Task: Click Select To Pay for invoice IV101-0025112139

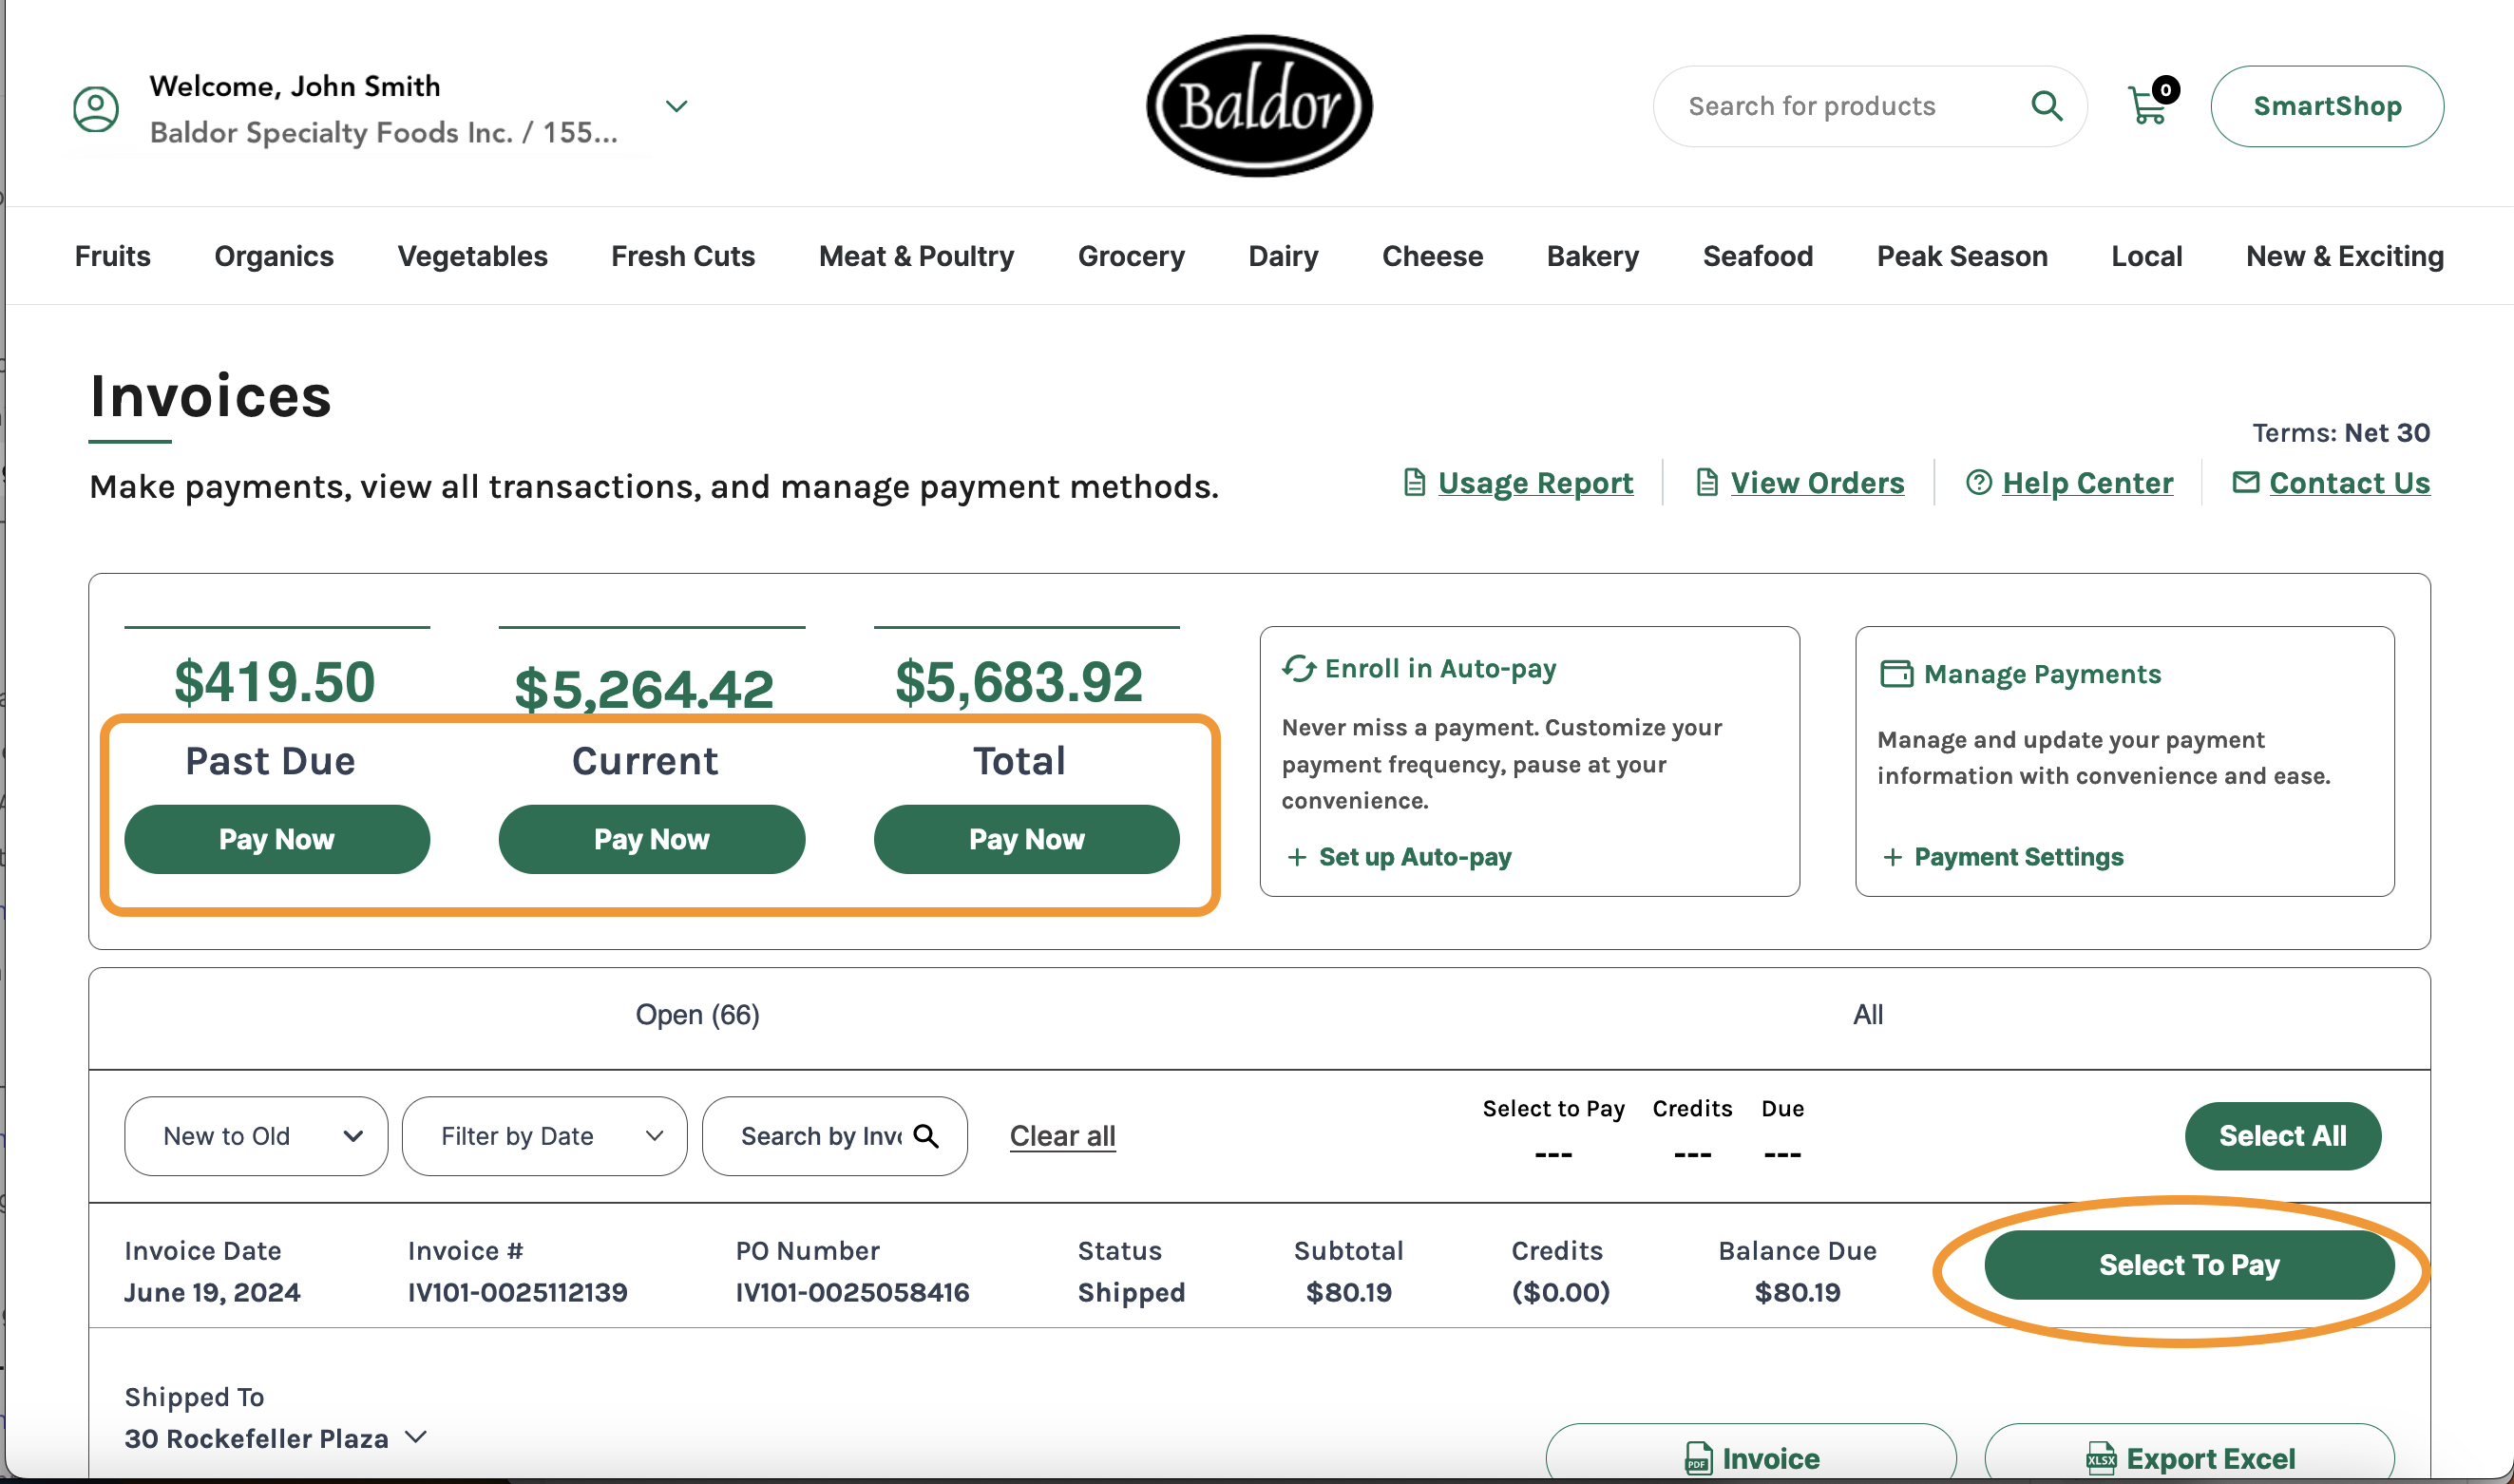Action: (x=2189, y=1265)
